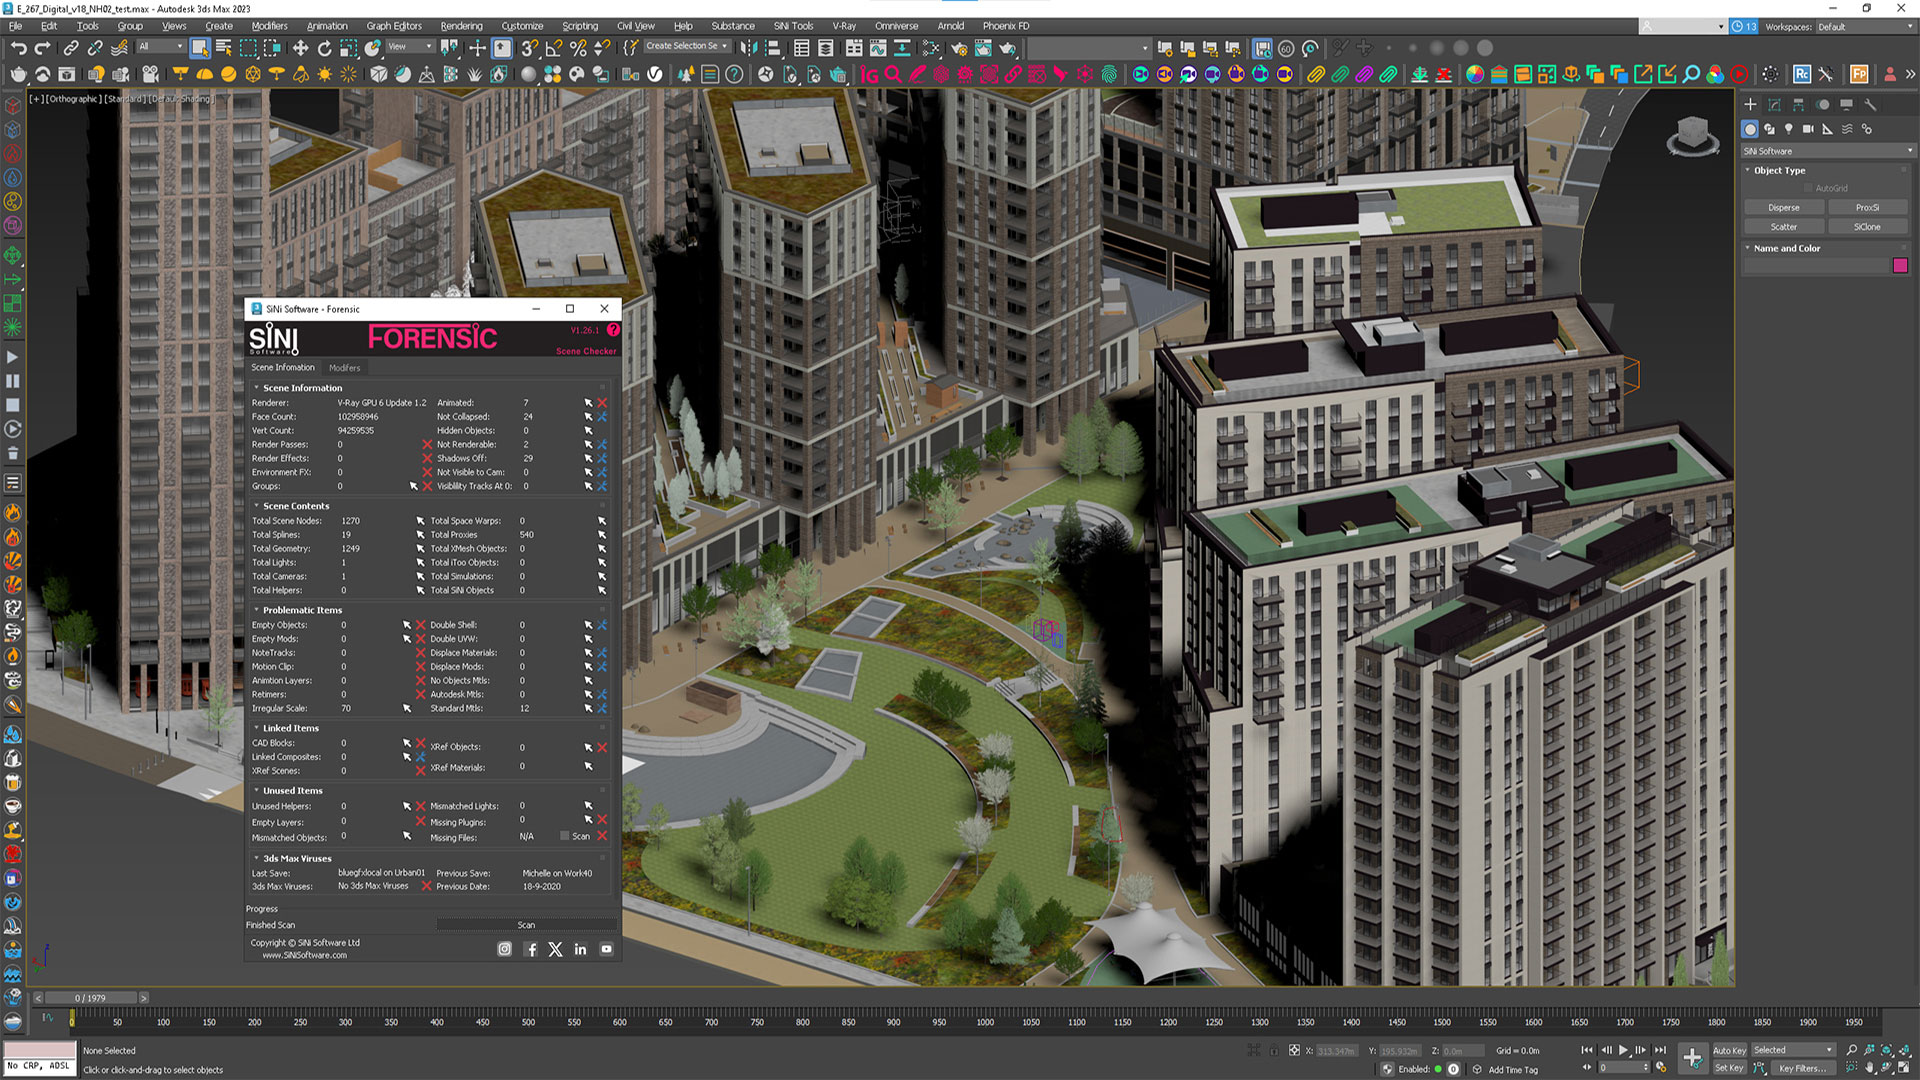Activate the Select Object tool
1920x1080 pixels.
(200, 47)
